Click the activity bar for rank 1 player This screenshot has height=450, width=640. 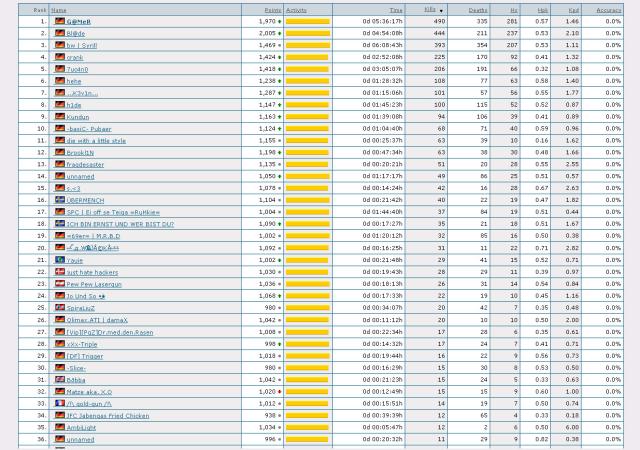coord(307,21)
